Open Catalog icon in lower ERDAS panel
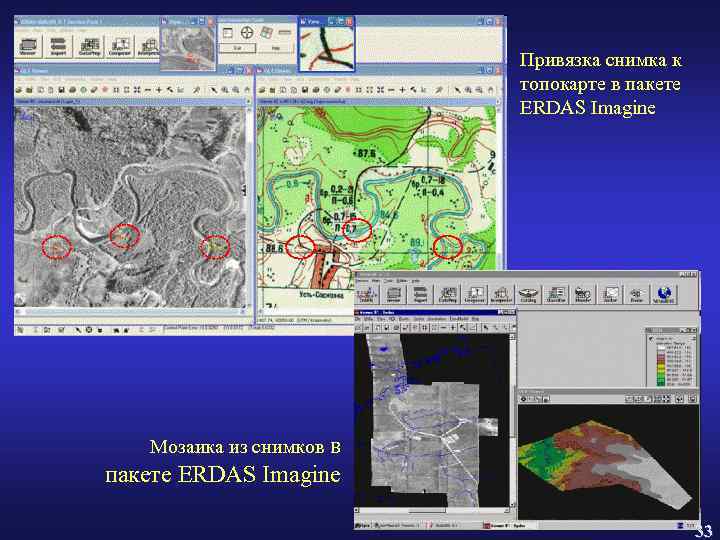This screenshot has height=540, width=720. click(529, 294)
